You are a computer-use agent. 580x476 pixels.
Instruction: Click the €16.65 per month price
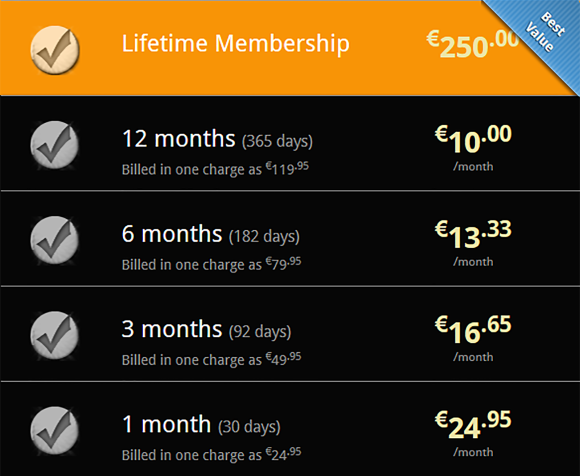point(473,329)
